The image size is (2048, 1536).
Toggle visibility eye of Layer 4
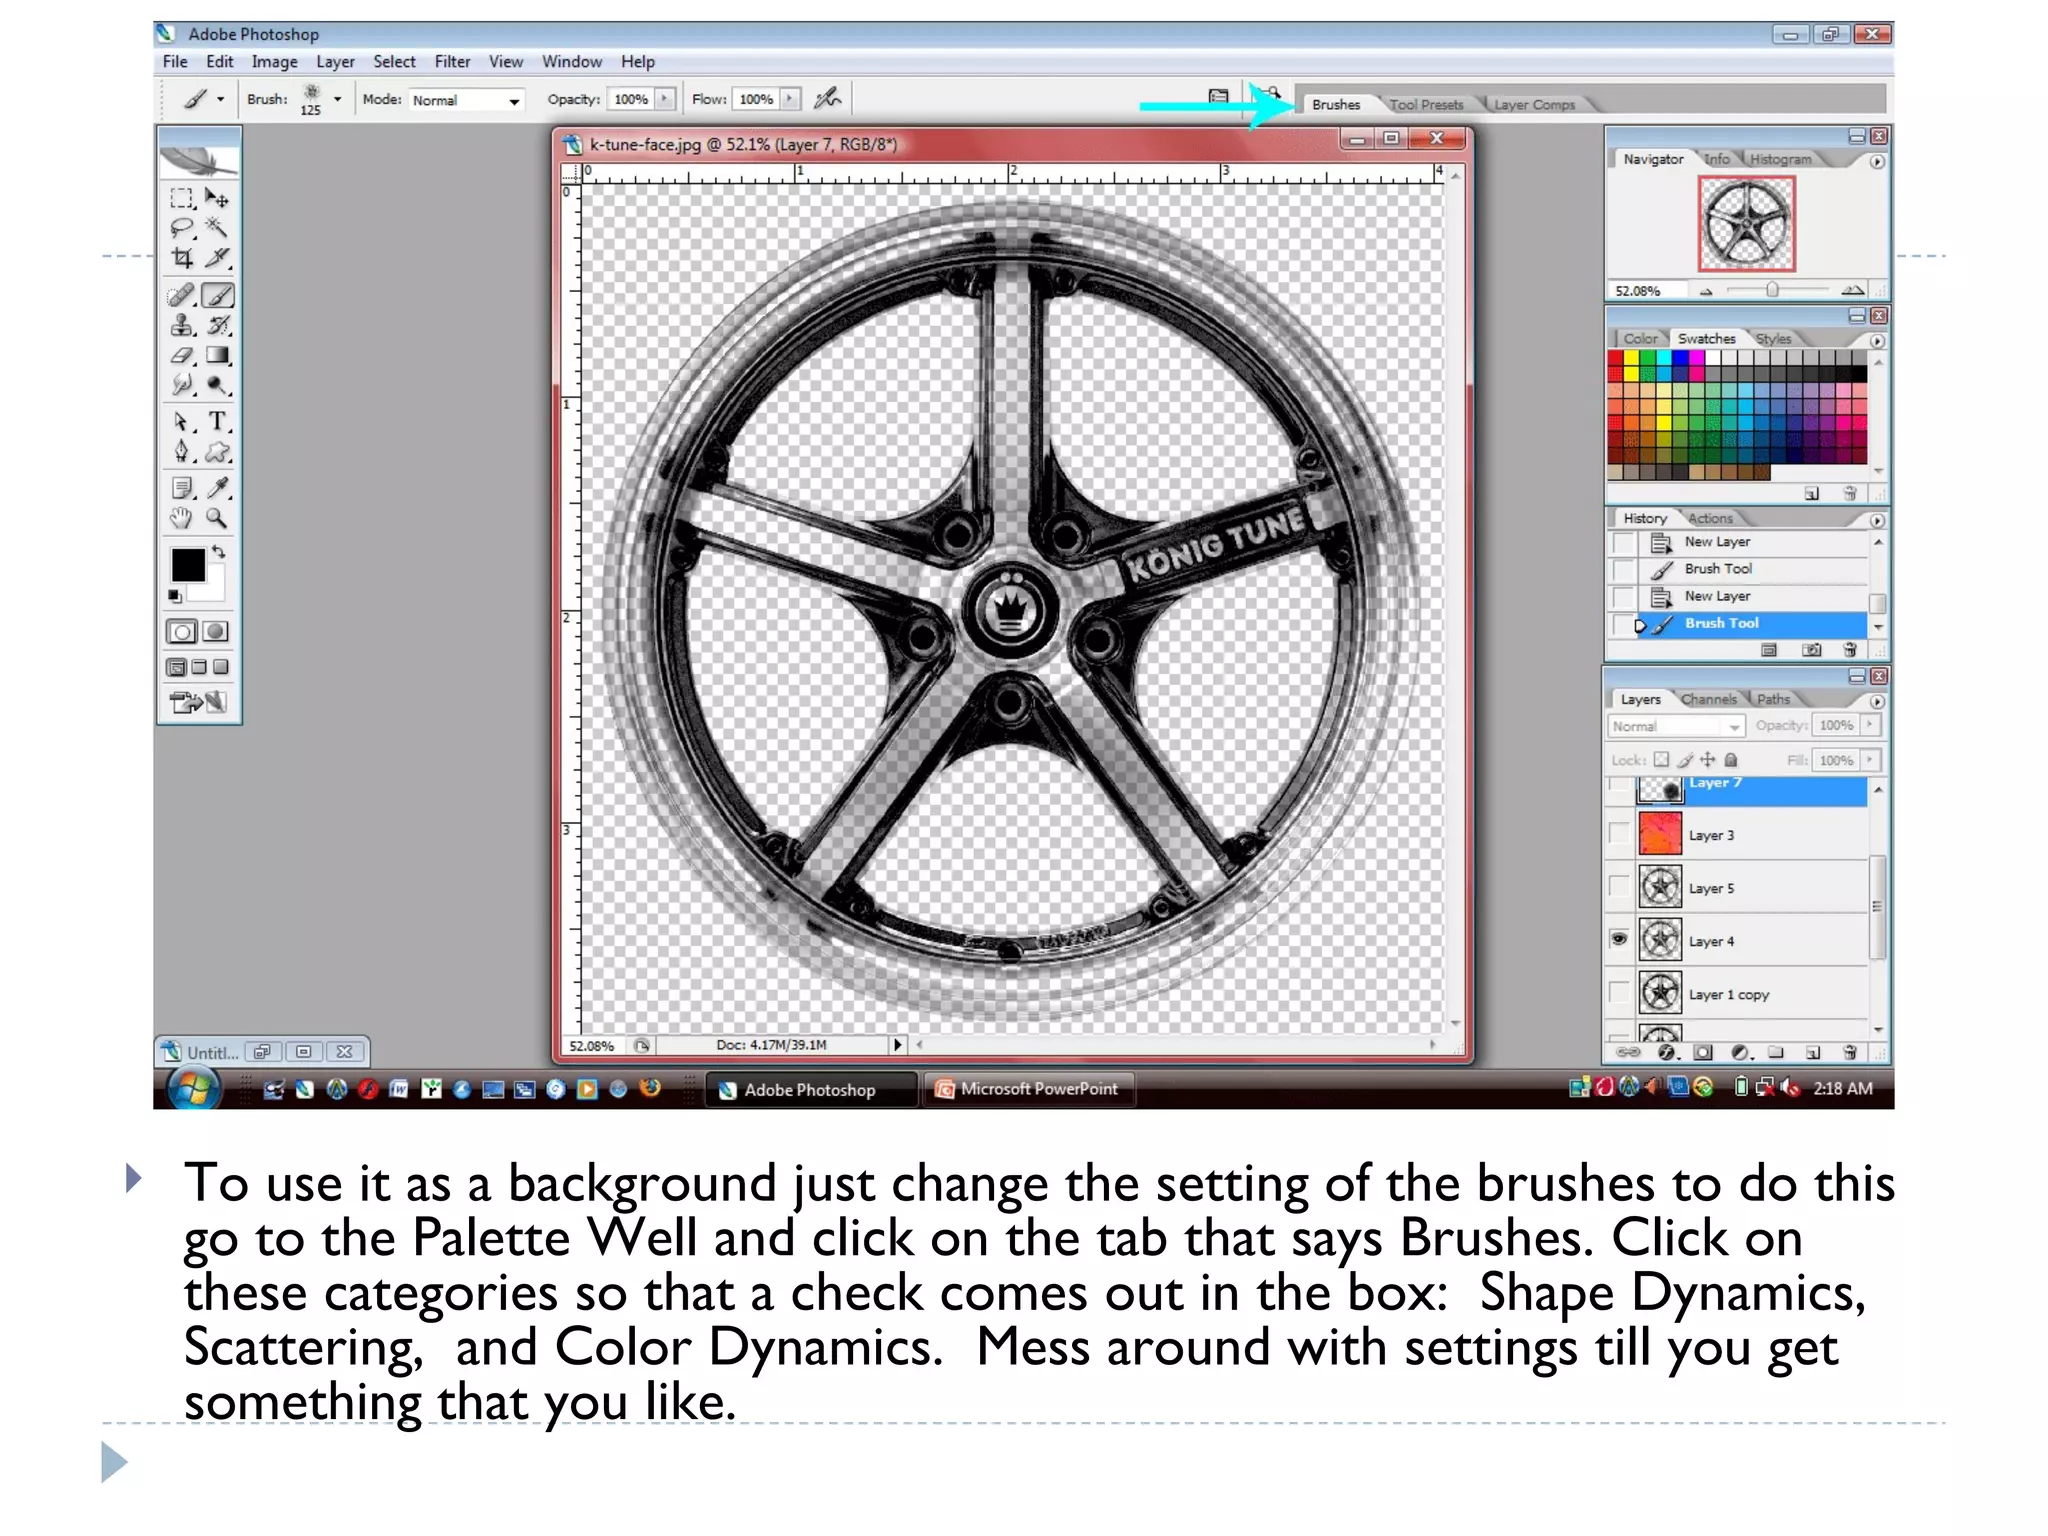point(1619,939)
